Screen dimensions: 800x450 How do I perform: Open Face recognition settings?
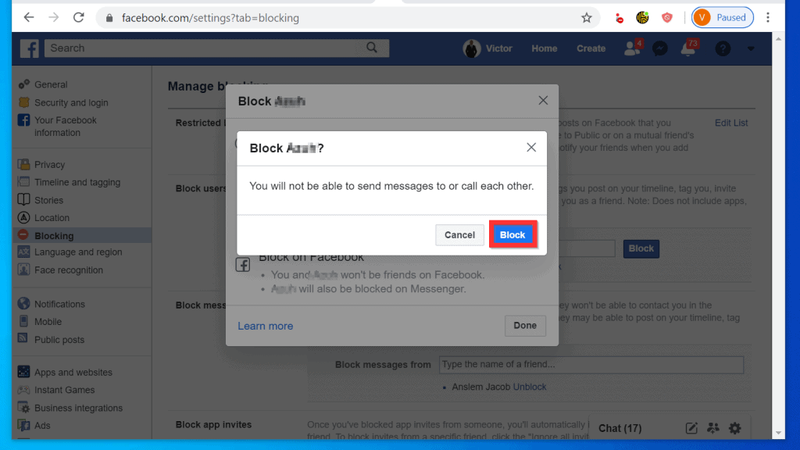click(x=68, y=270)
